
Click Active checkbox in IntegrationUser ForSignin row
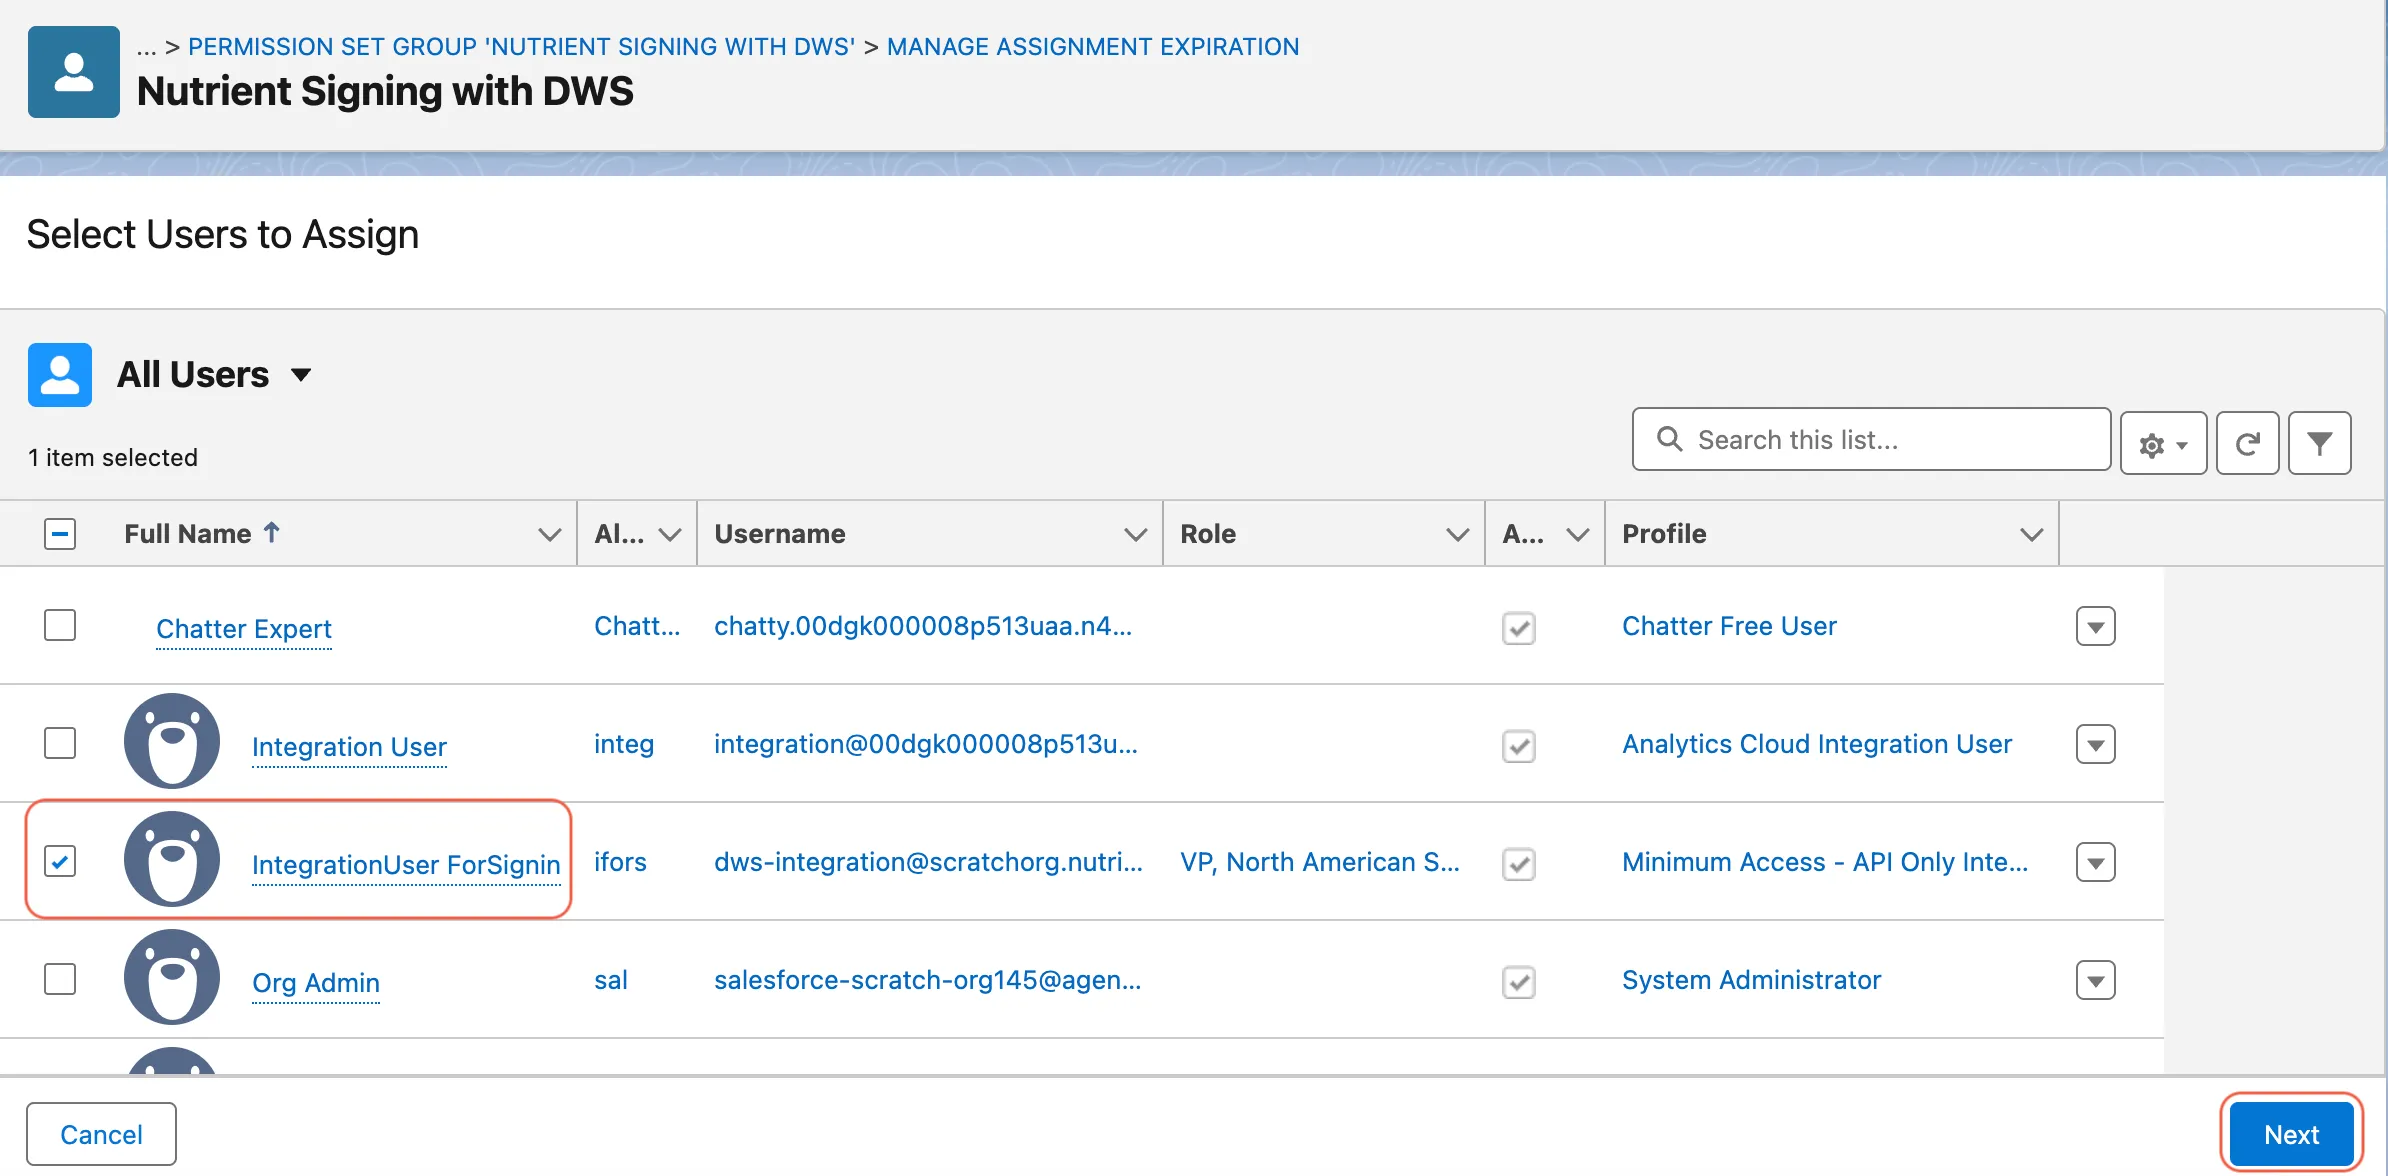(1519, 864)
